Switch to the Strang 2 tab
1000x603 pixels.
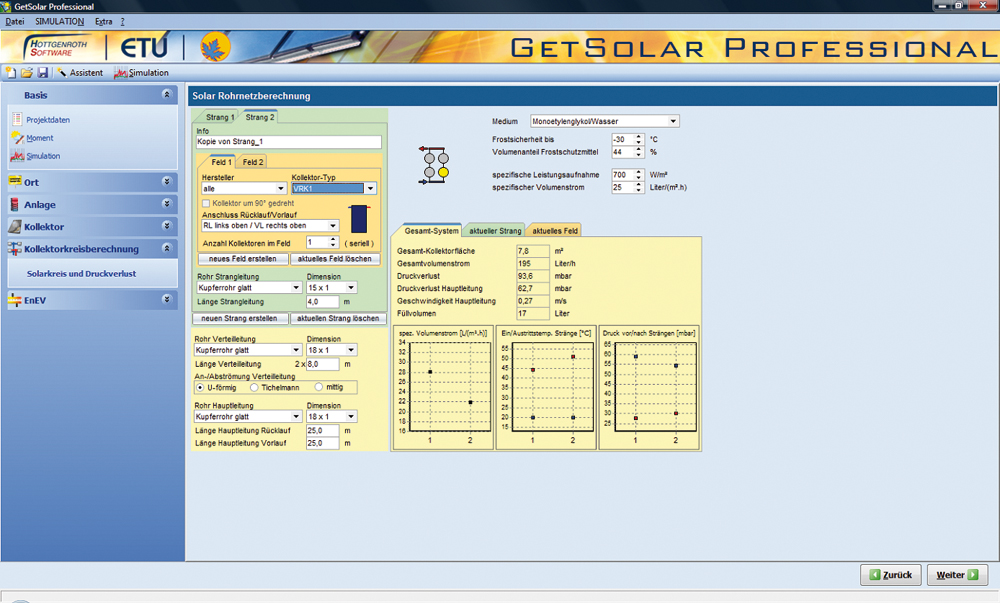pos(260,117)
